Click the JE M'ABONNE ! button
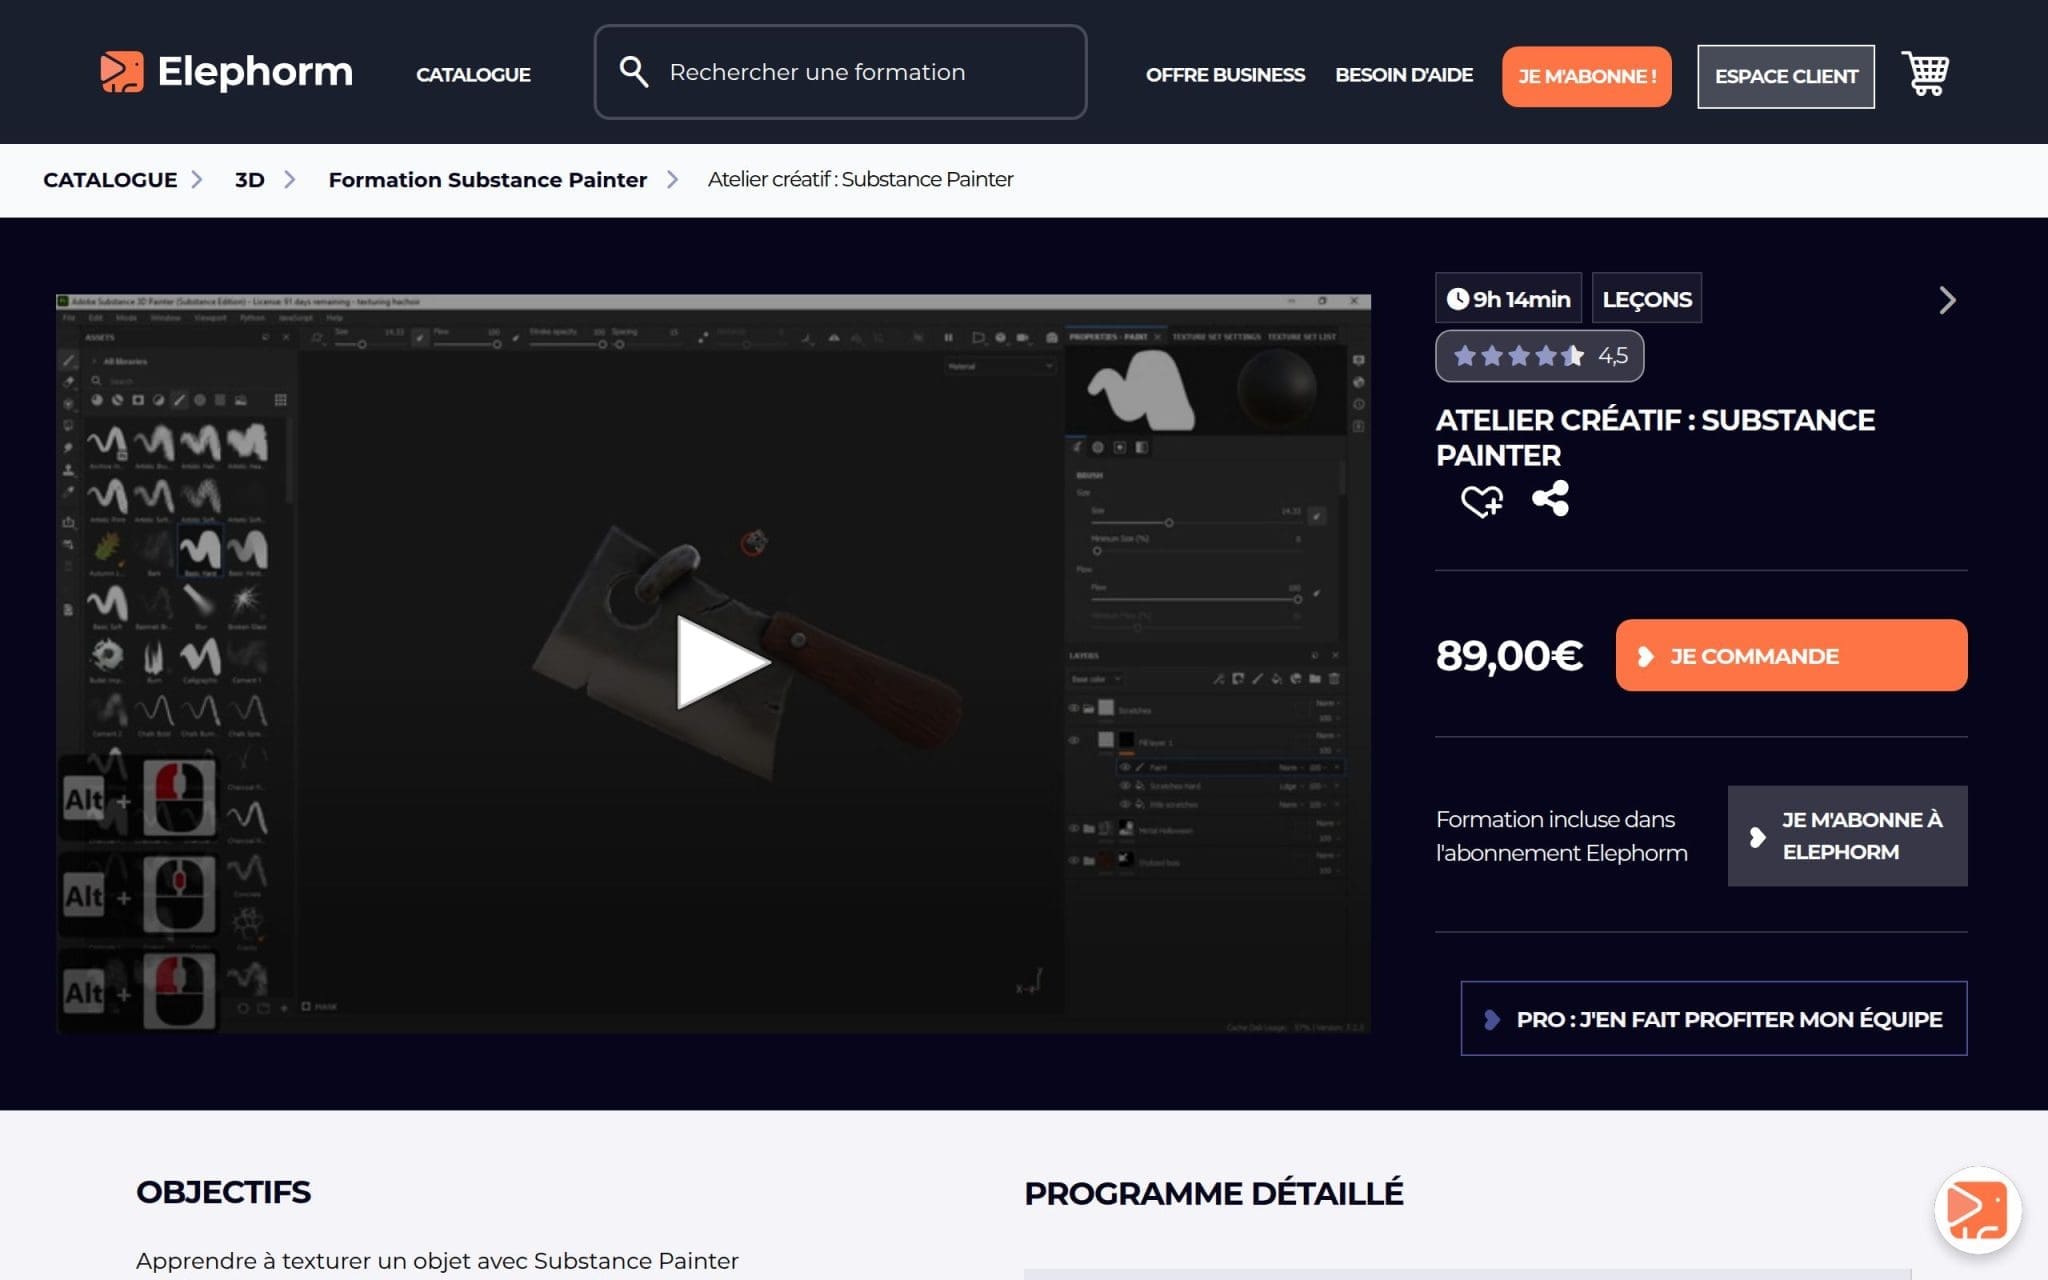 pos(1587,76)
